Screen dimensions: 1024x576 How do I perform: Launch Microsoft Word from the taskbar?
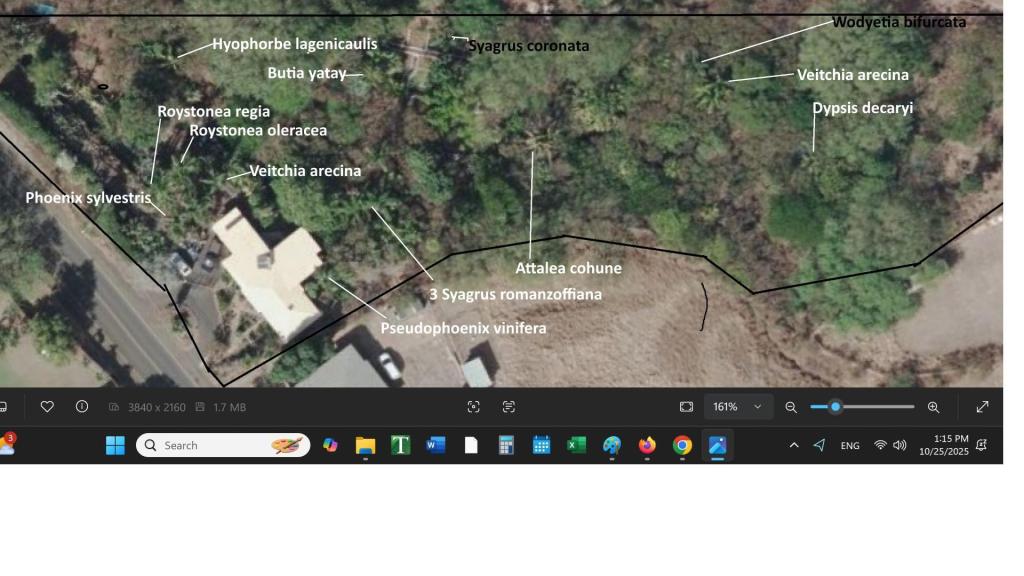pos(436,445)
